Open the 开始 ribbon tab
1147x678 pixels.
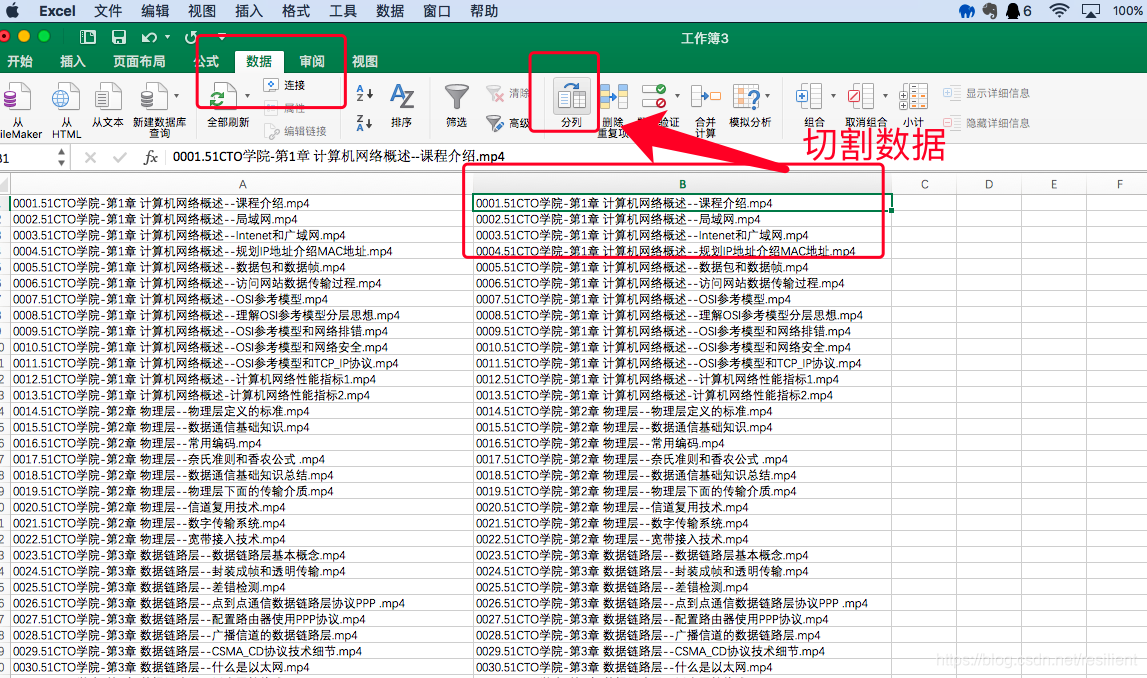[19, 61]
